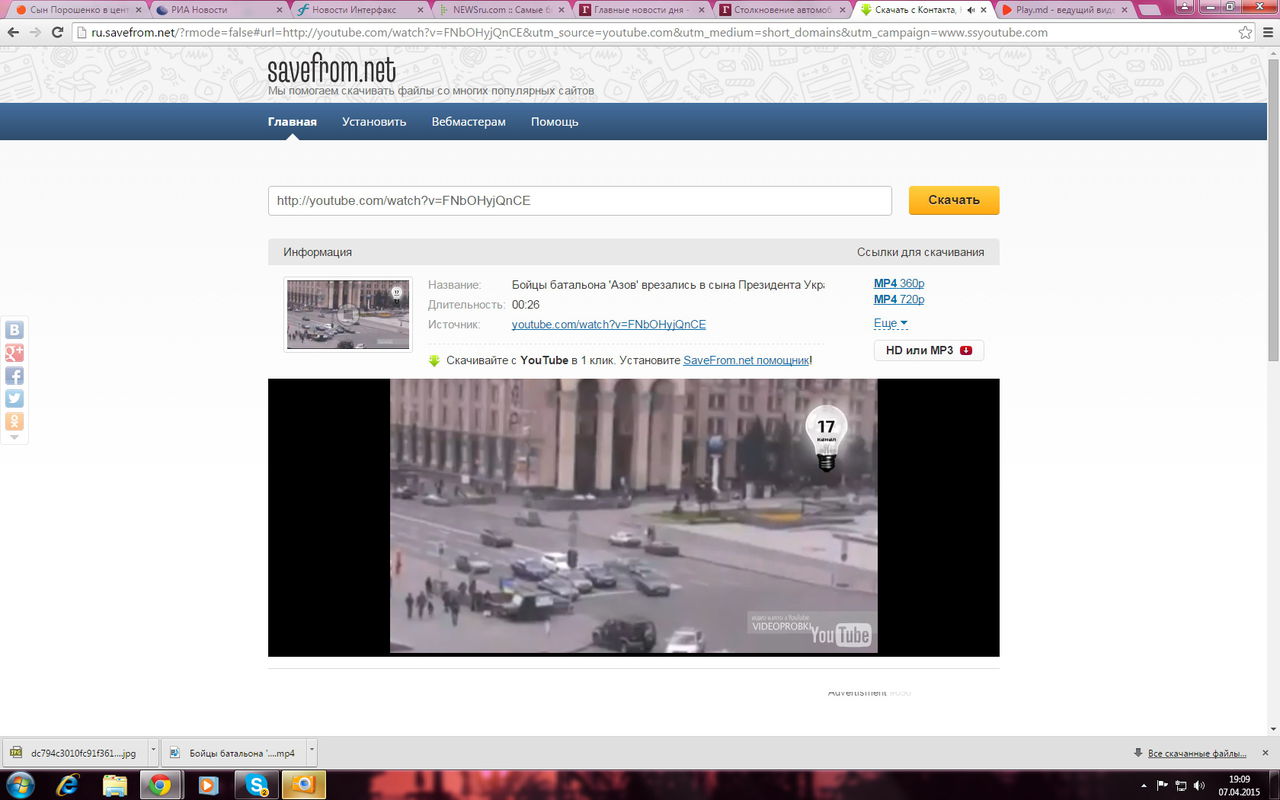Share the page on VKontakte
Screen dimensions: 1280x800
coord(14,330)
